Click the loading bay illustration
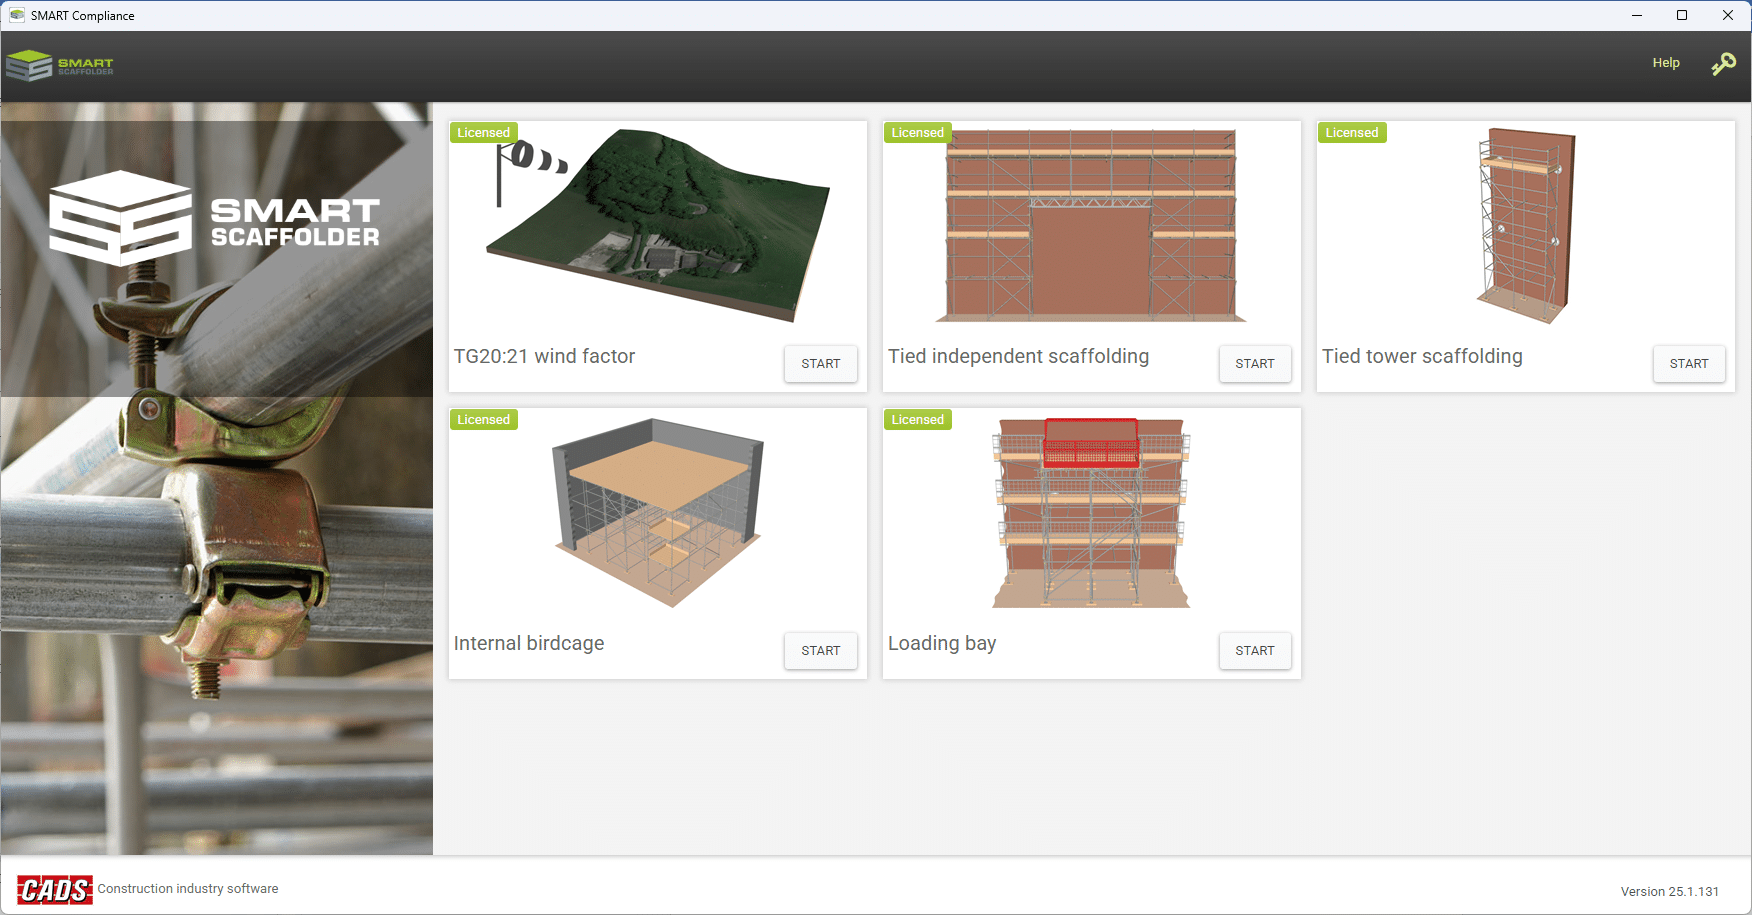Screen dimensions: 1752x915 click(x=1091, y=513)
